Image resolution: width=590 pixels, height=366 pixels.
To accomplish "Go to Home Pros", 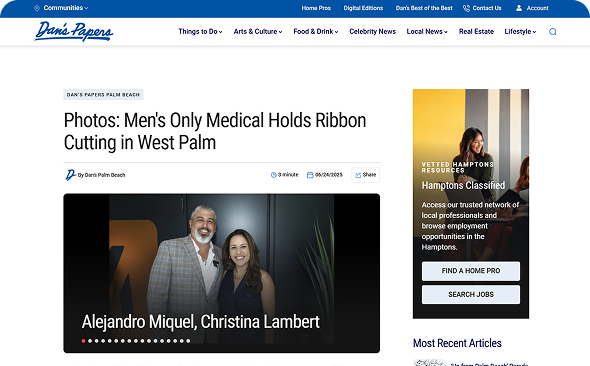I will click(316, 8).
